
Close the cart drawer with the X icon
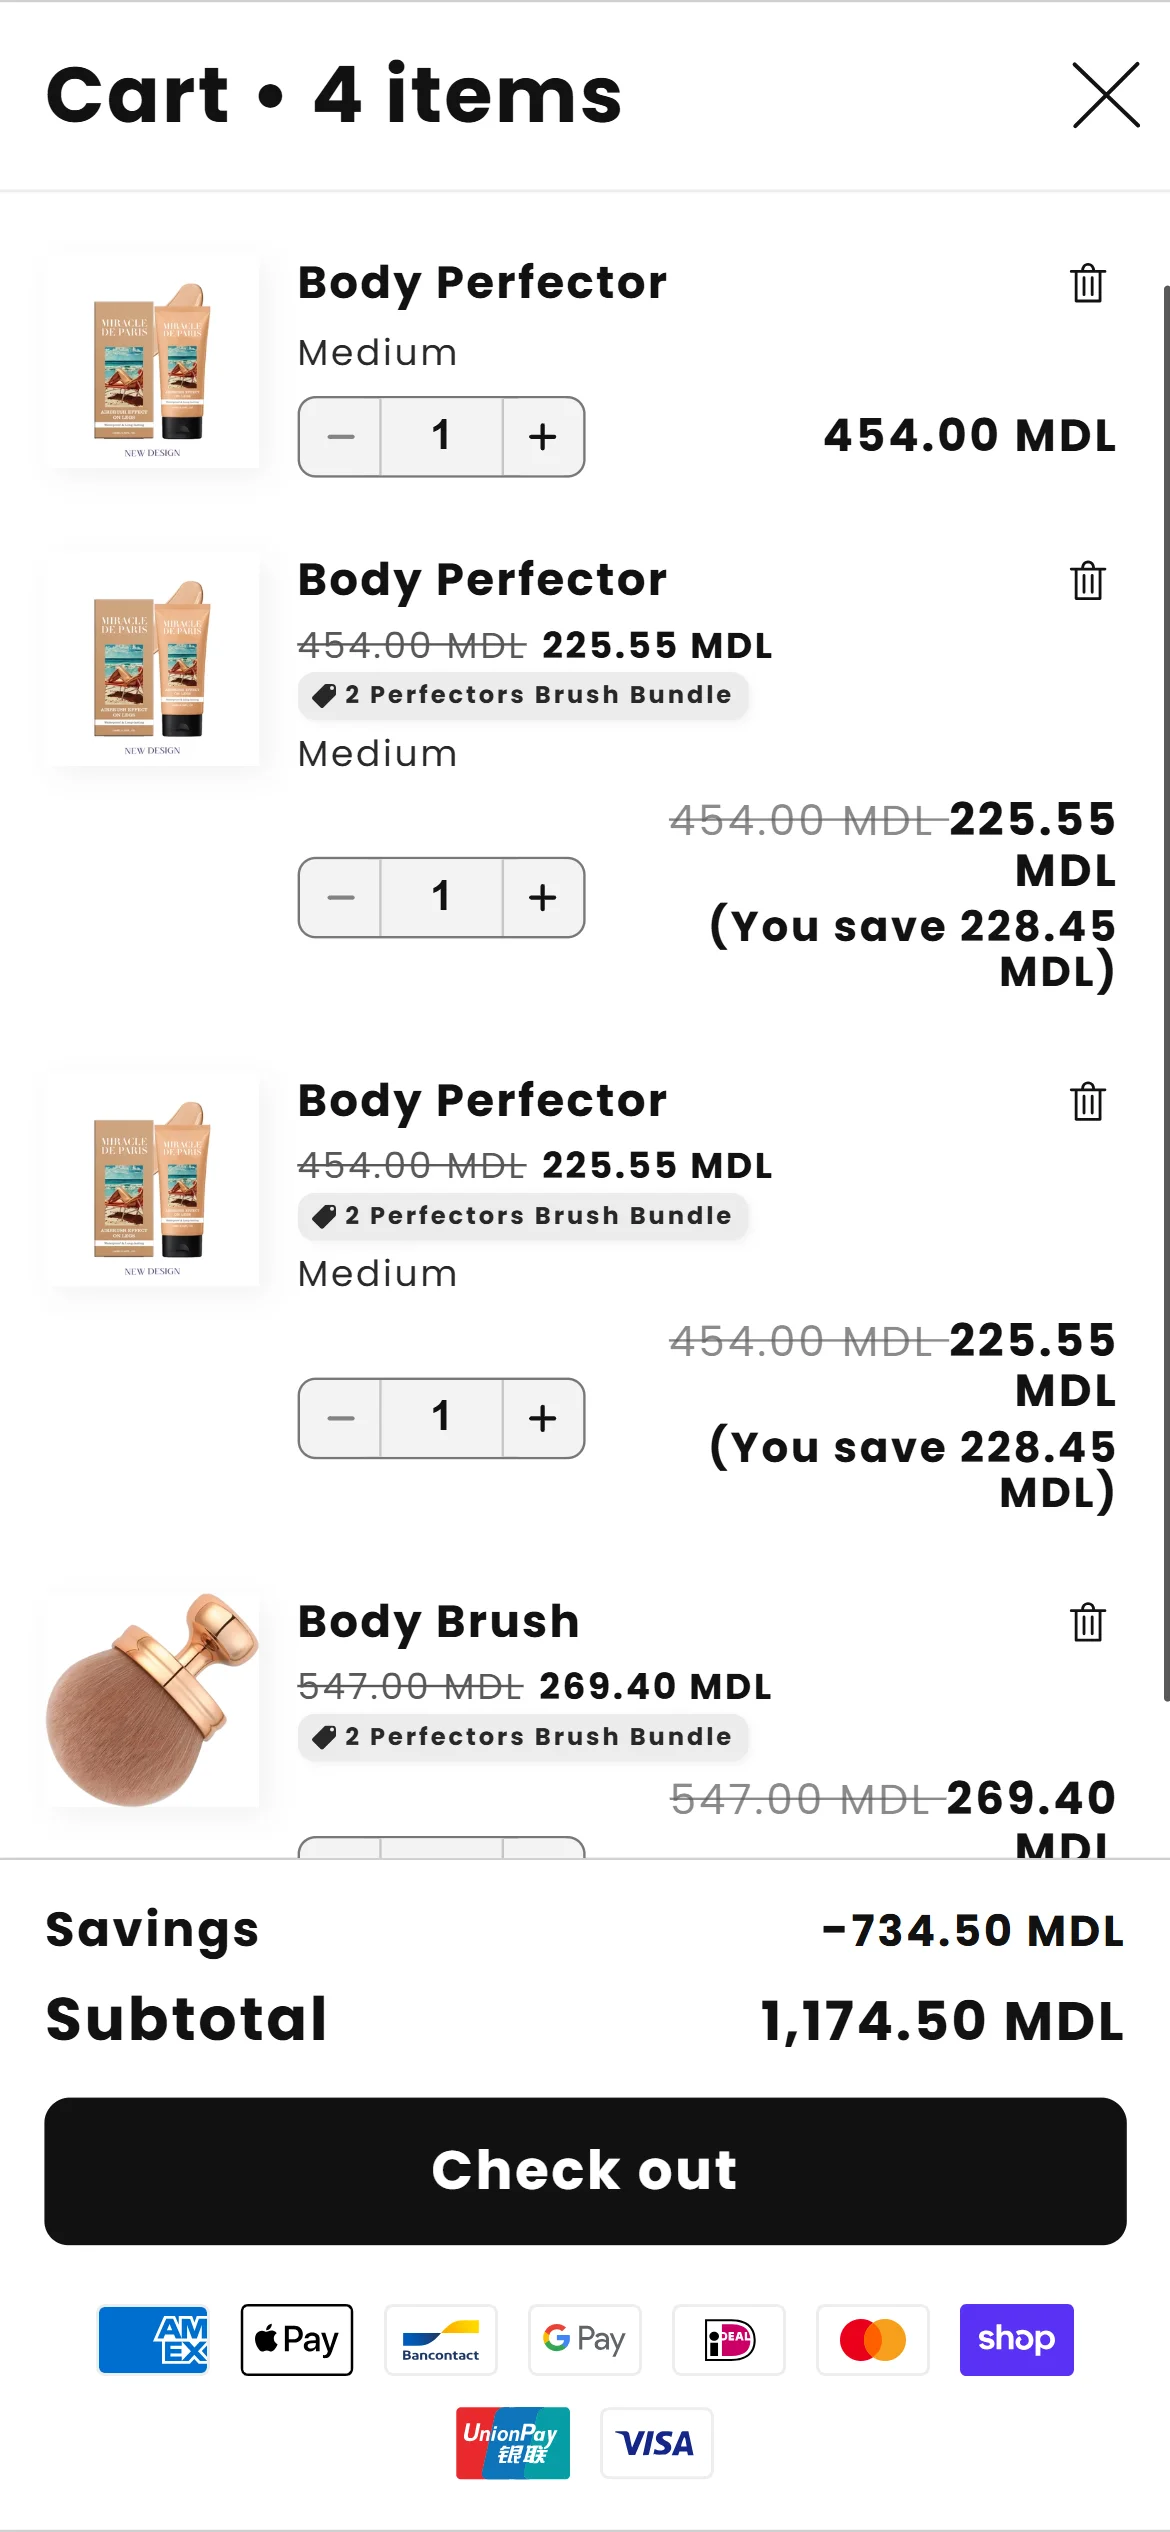tap(1105, 95)
